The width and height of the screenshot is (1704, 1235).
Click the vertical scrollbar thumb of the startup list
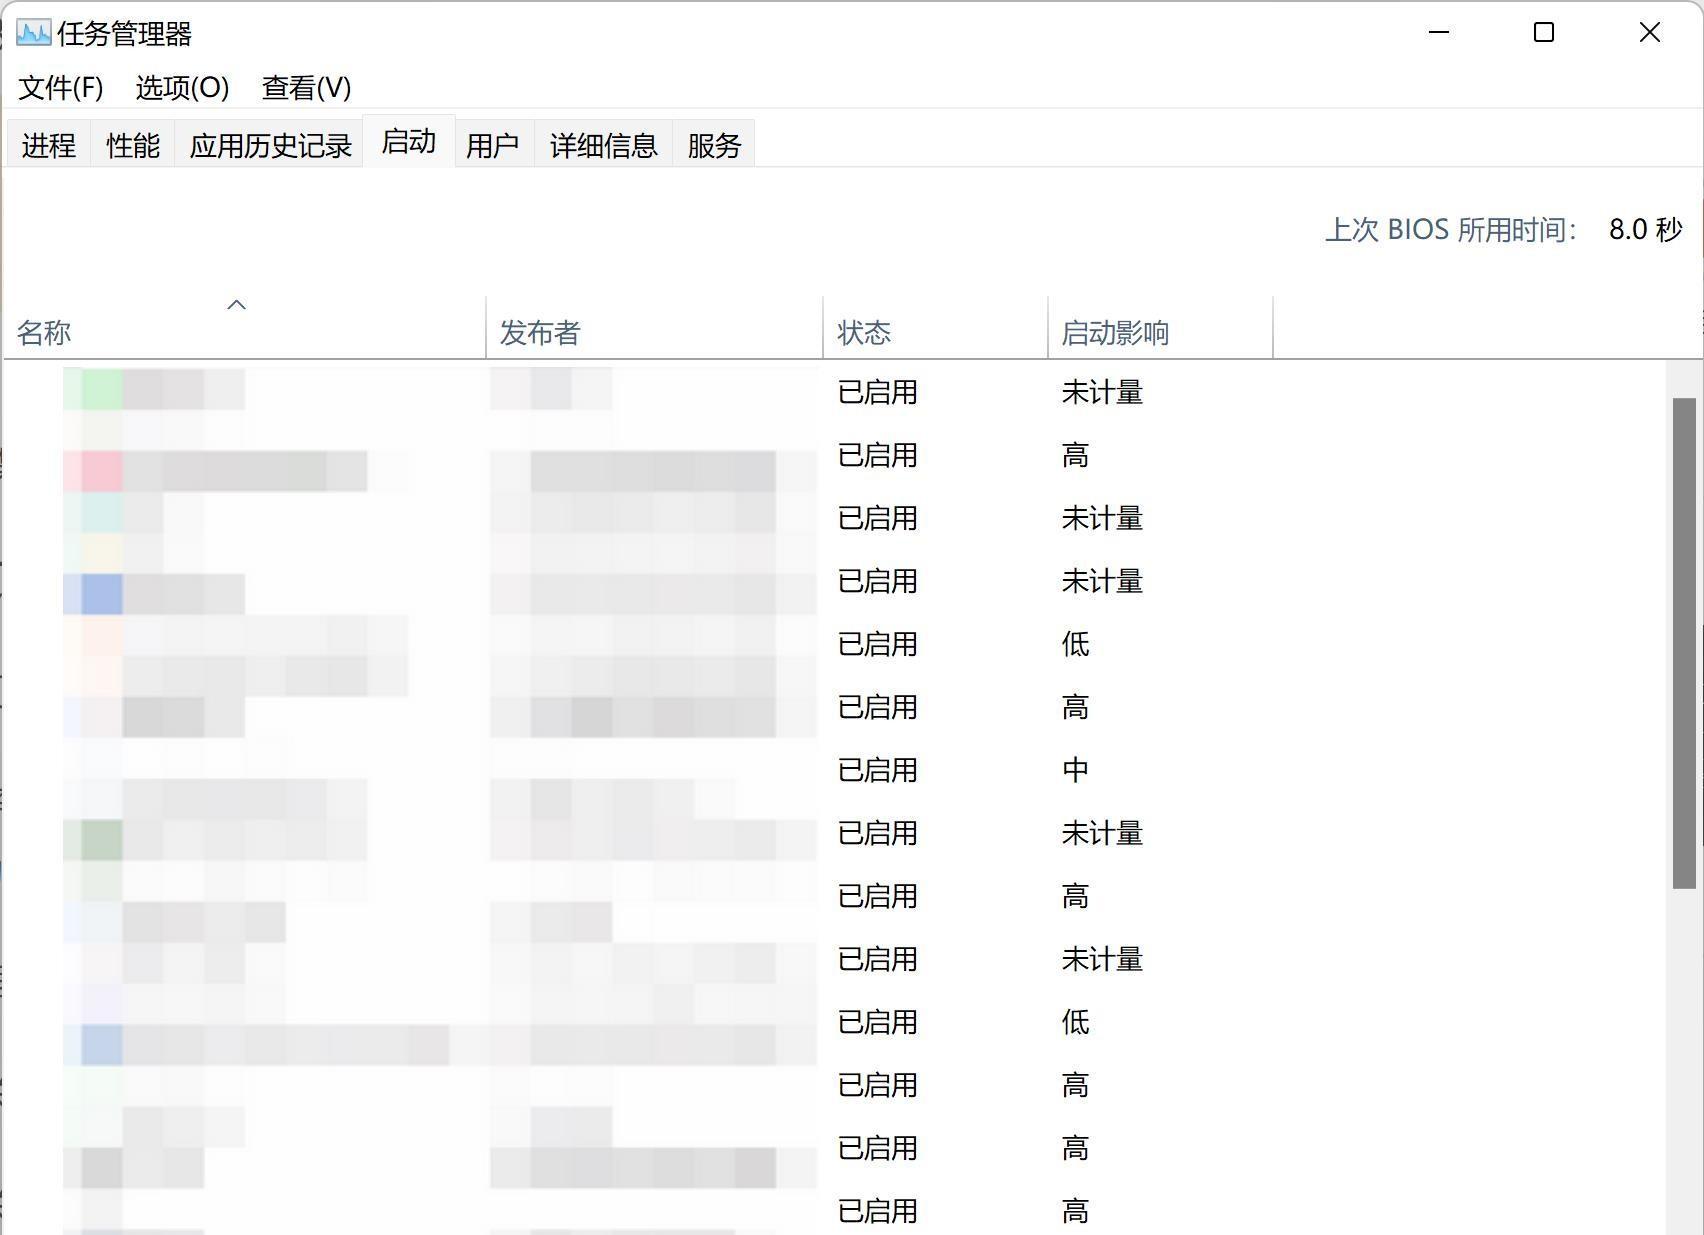pos(1684,643)
